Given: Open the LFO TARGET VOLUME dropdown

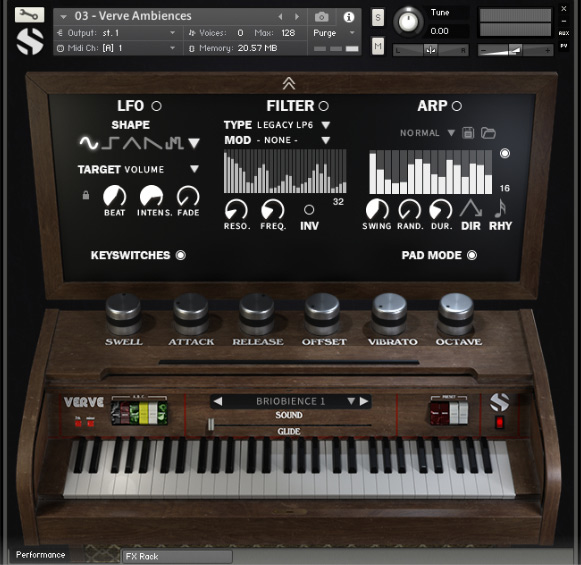Looking at the screenshot, I should tap(194, 169).
